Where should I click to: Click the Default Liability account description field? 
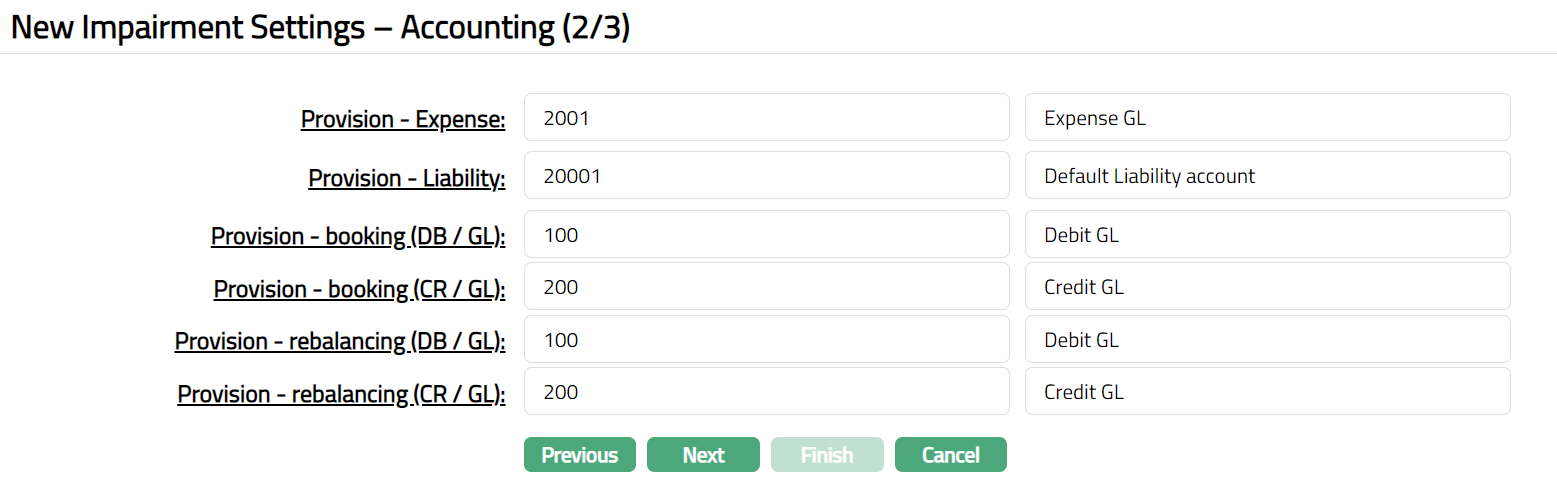pyautogui.click(x=1267, y=176)
